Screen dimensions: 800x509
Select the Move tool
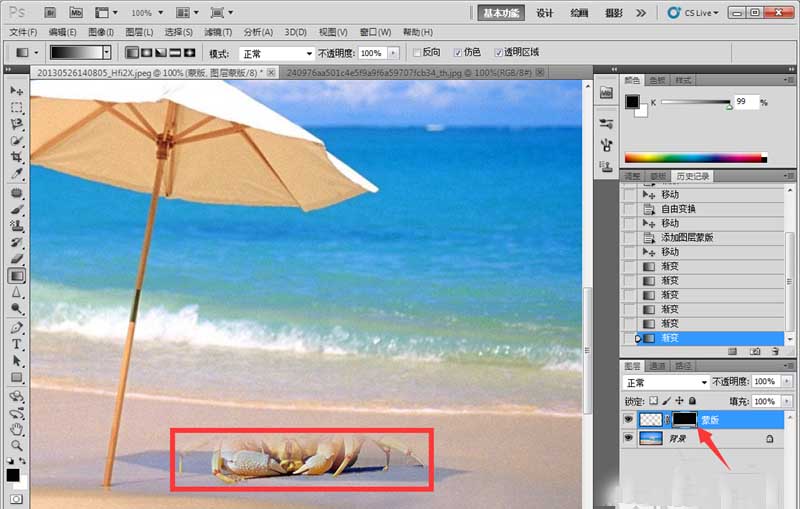tap(16, 91)
